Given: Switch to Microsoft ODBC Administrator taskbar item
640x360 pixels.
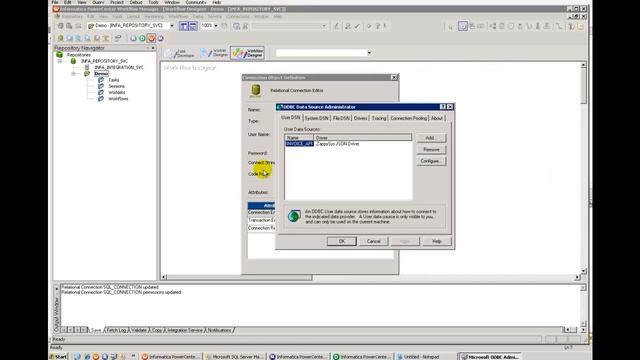Looking at the screenshot, I should pyautogui.click(x=490, y=357).
